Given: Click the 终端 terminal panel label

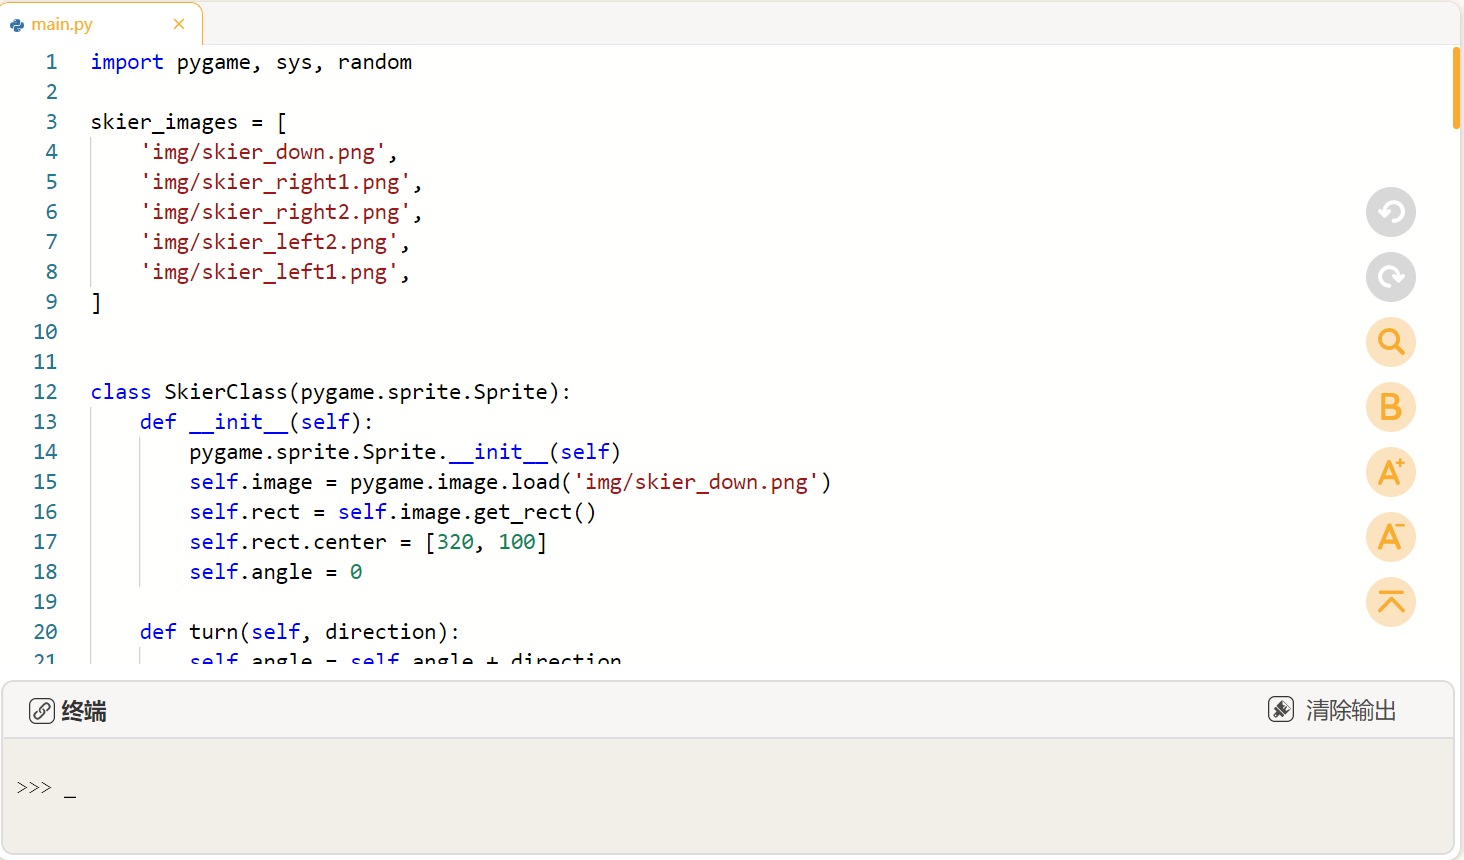Looking at the screenshot, I should tap(84, 711).
